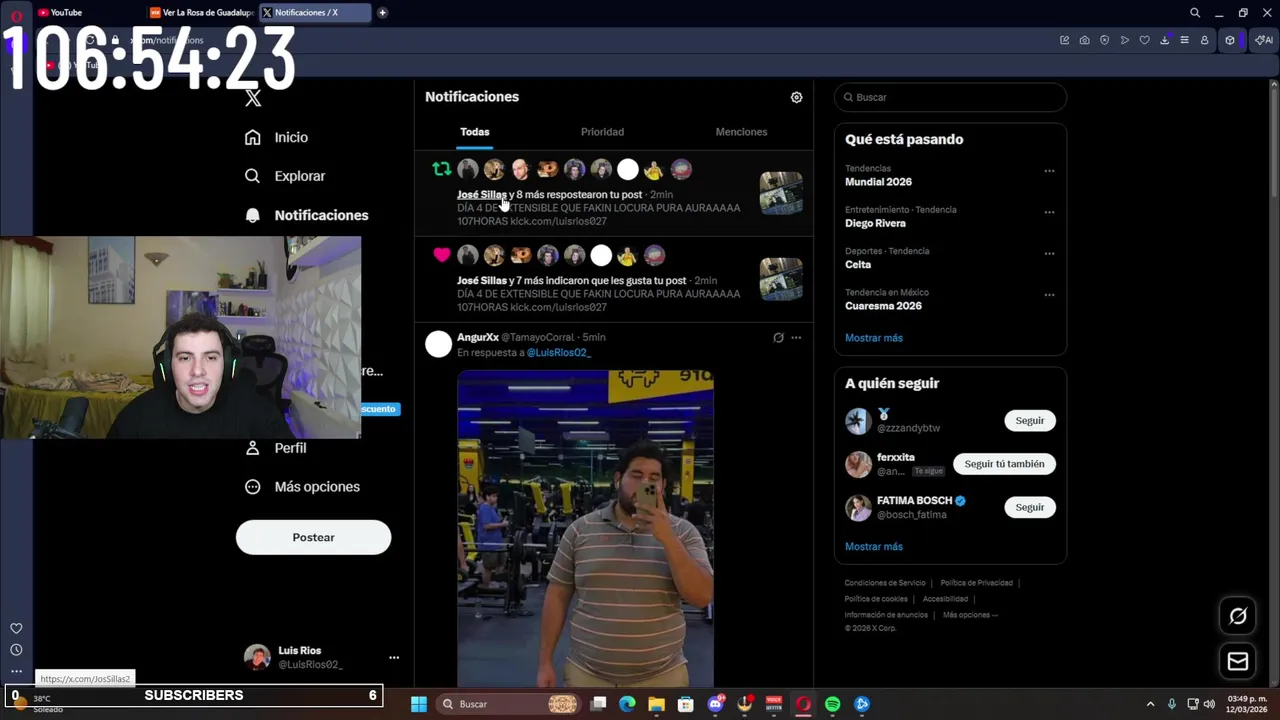Open Opera easy setup sliders icon

click(x=1184, y=40)
